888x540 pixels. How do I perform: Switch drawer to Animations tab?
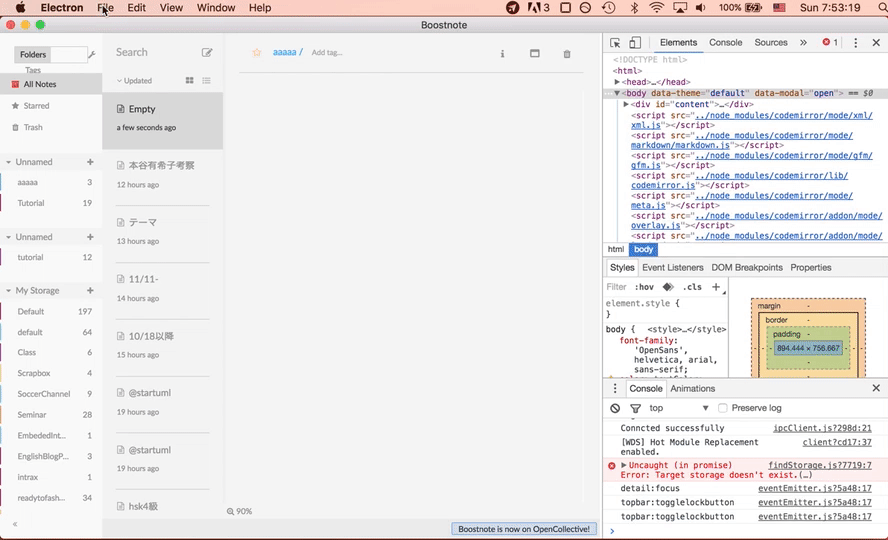(x=693, y=389)
